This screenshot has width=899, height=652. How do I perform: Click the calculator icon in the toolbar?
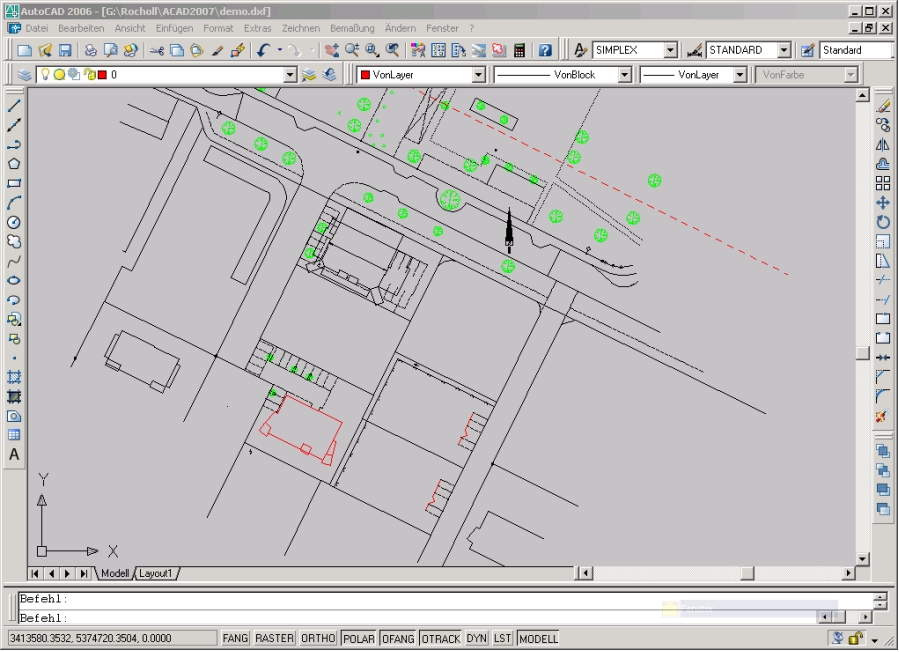pyautogui.click(x=520, y=50)
